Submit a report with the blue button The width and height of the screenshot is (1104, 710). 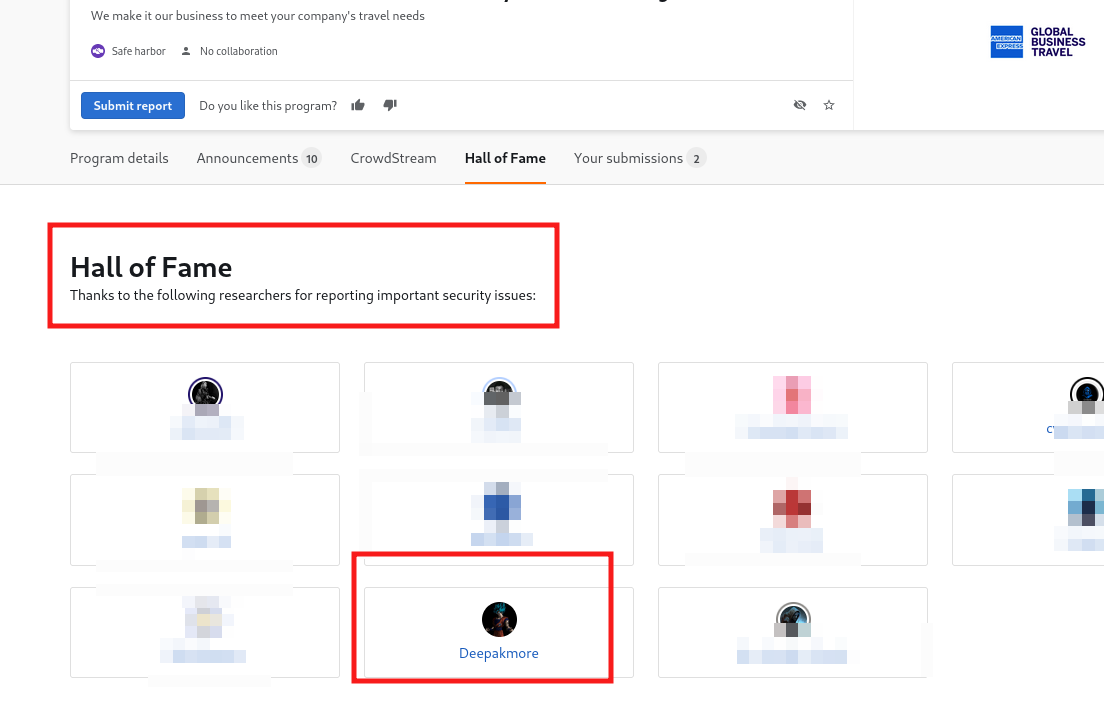[133, 105]
